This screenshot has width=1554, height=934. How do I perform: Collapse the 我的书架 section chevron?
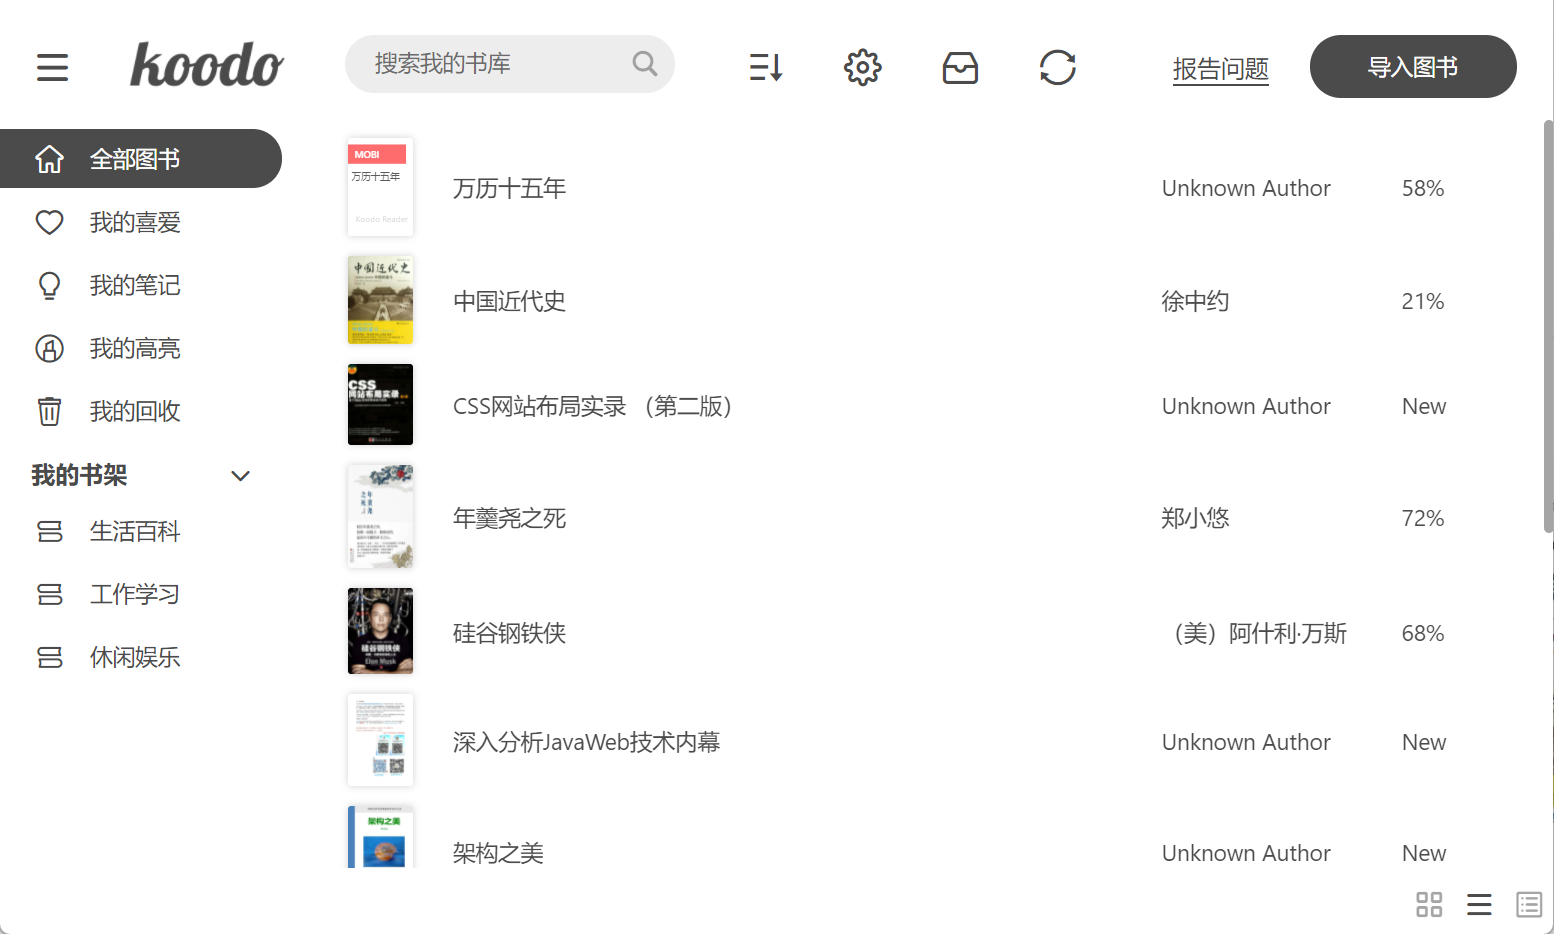(240, 476)
